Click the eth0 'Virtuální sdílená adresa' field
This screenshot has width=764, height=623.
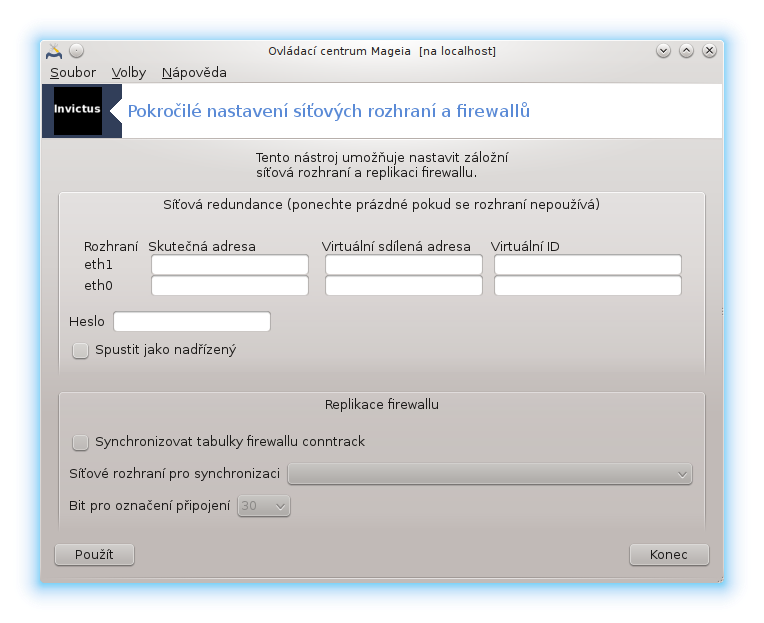[404, 287]
